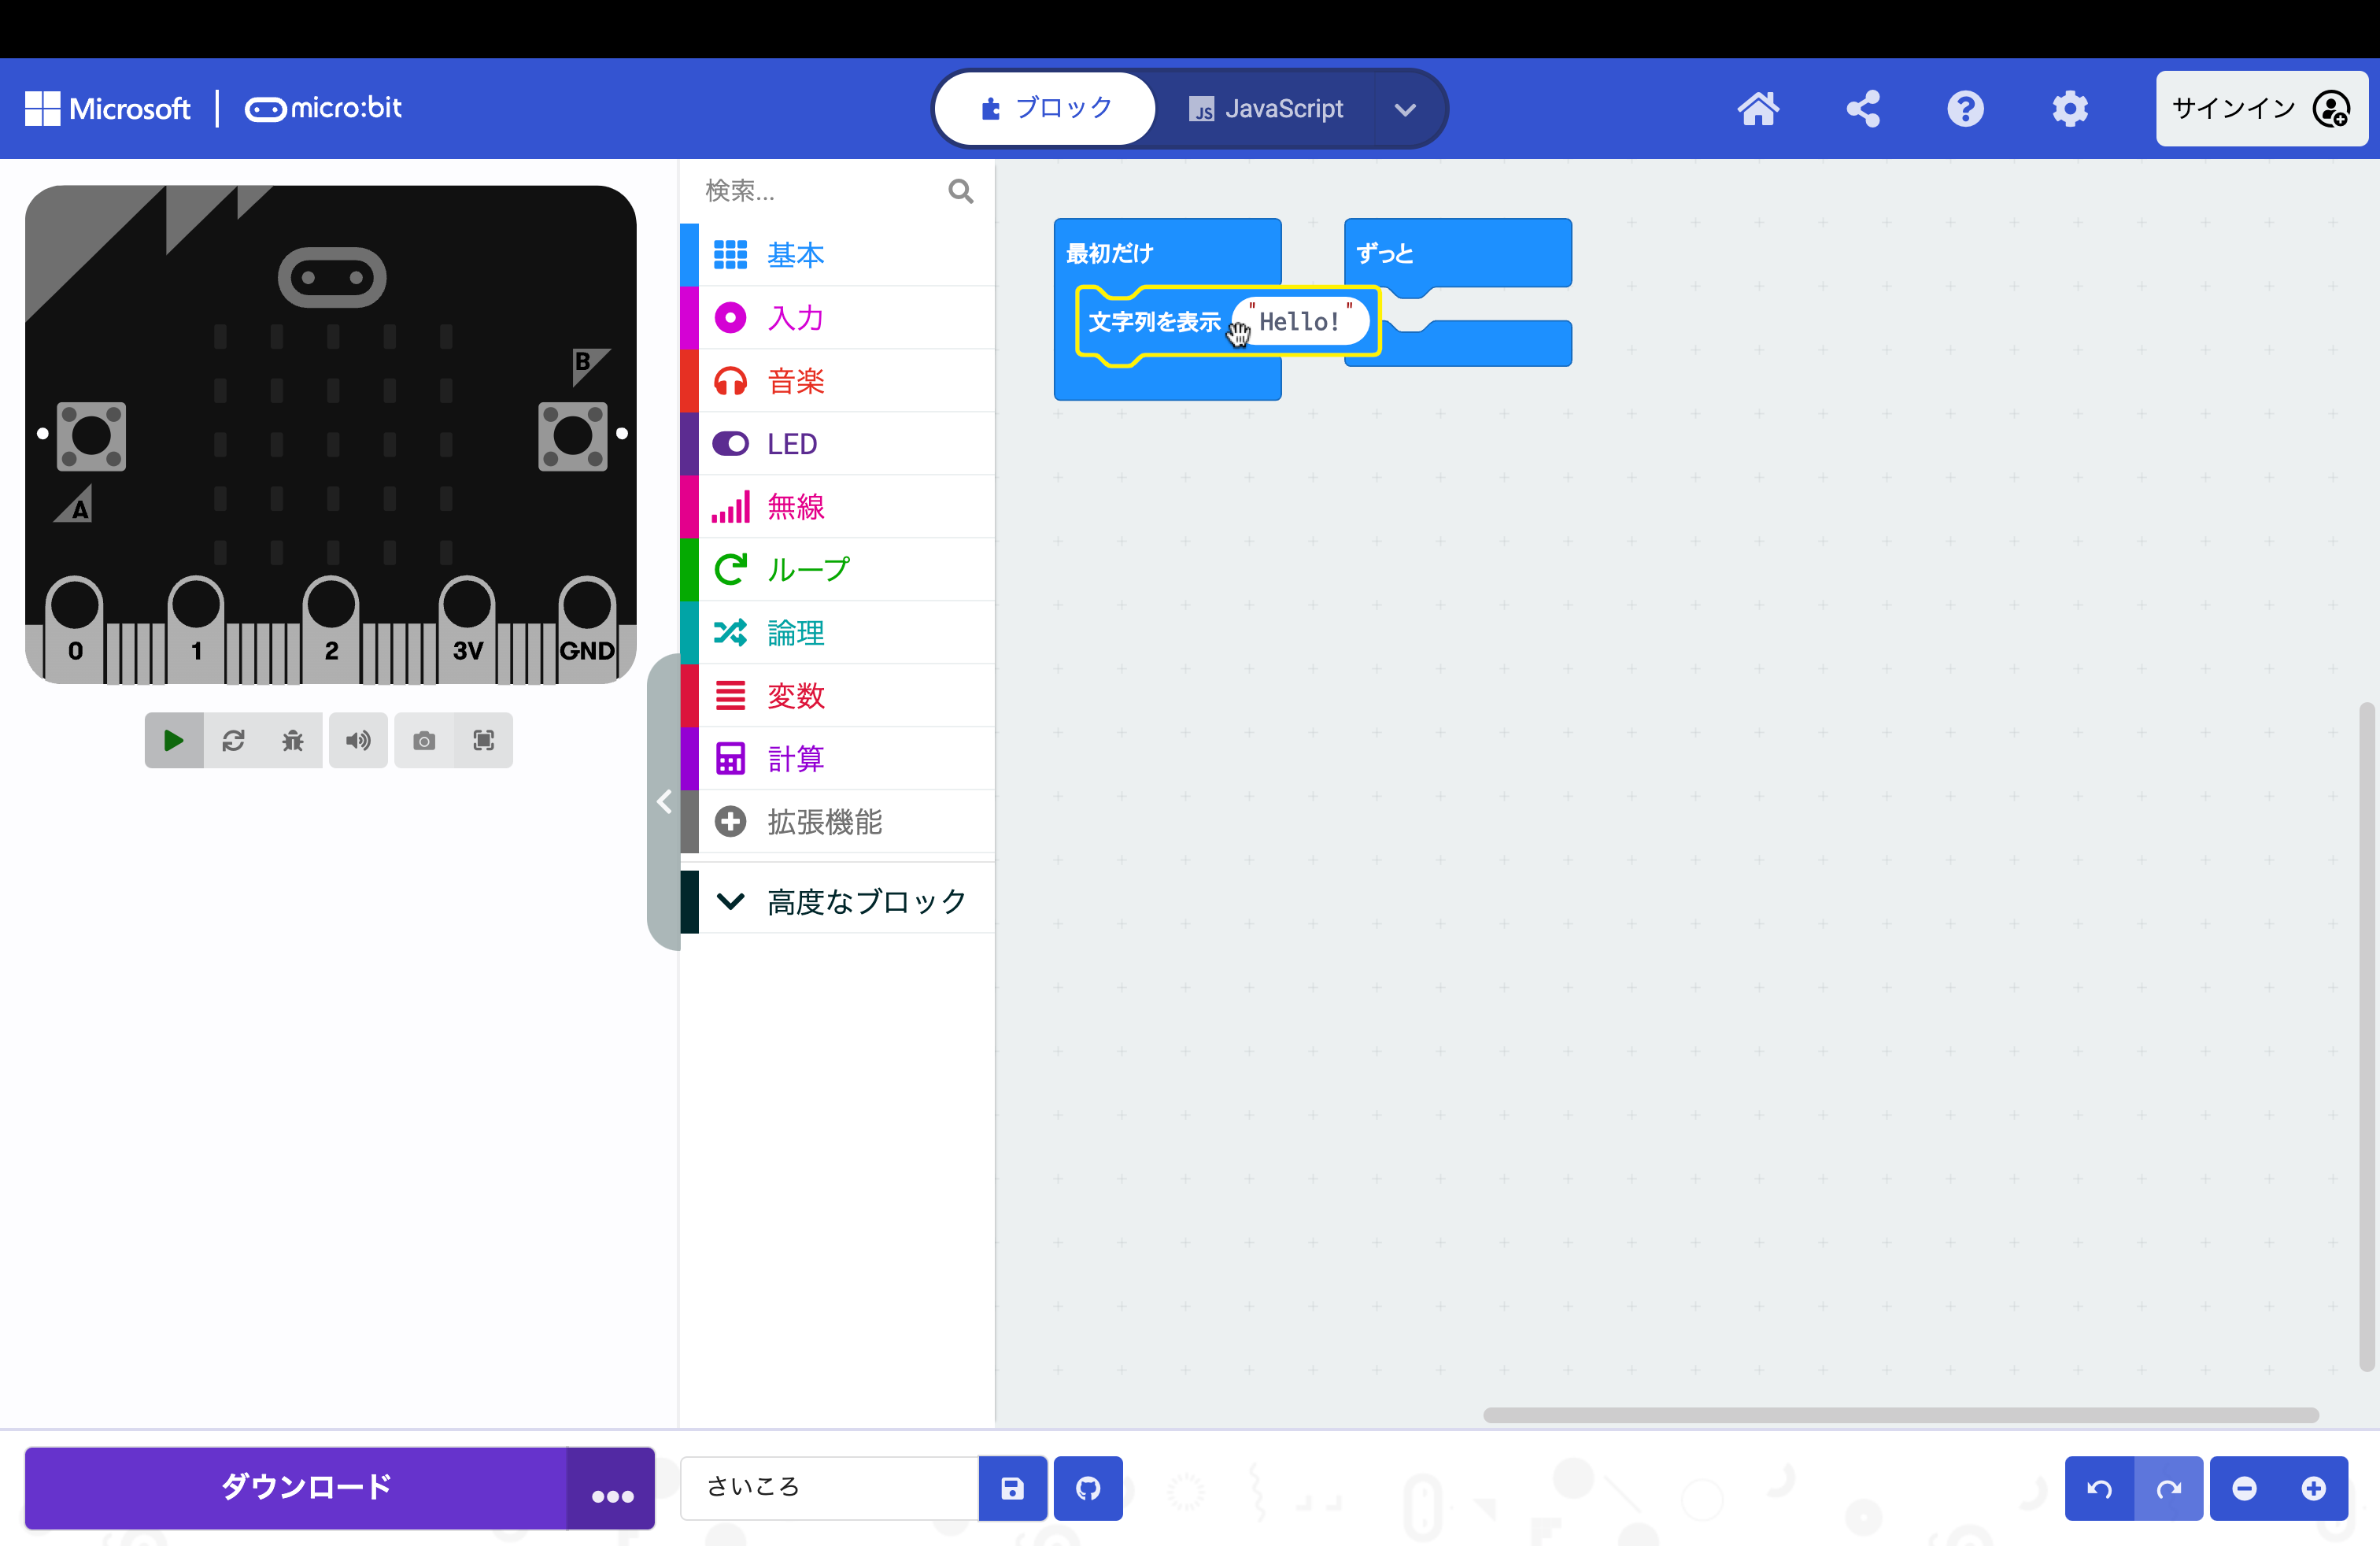The width and height of the screenshot is (2380, 1546).
Task: Redo the last action
Action: pyautogui.click(x=2168, y=1488)
